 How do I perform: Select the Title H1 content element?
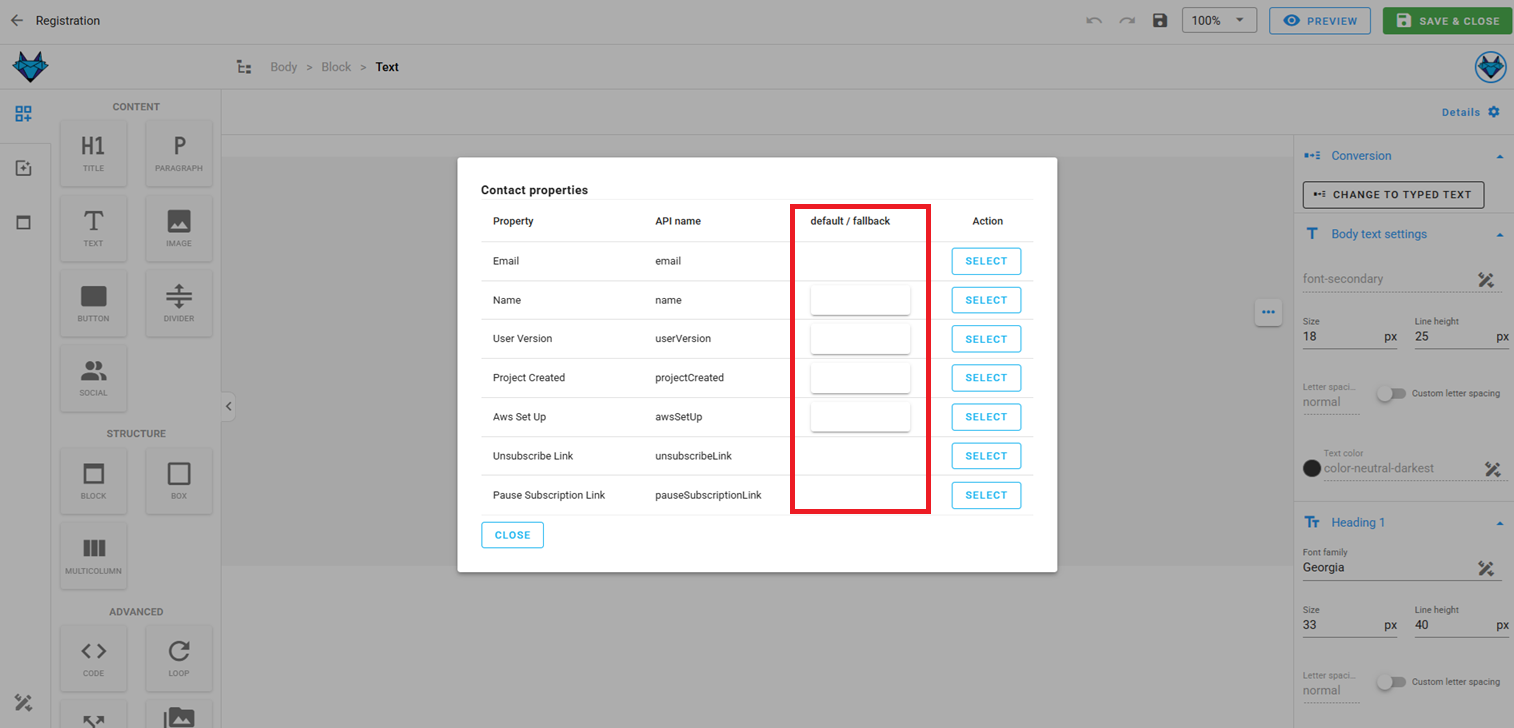click(93, 153)
